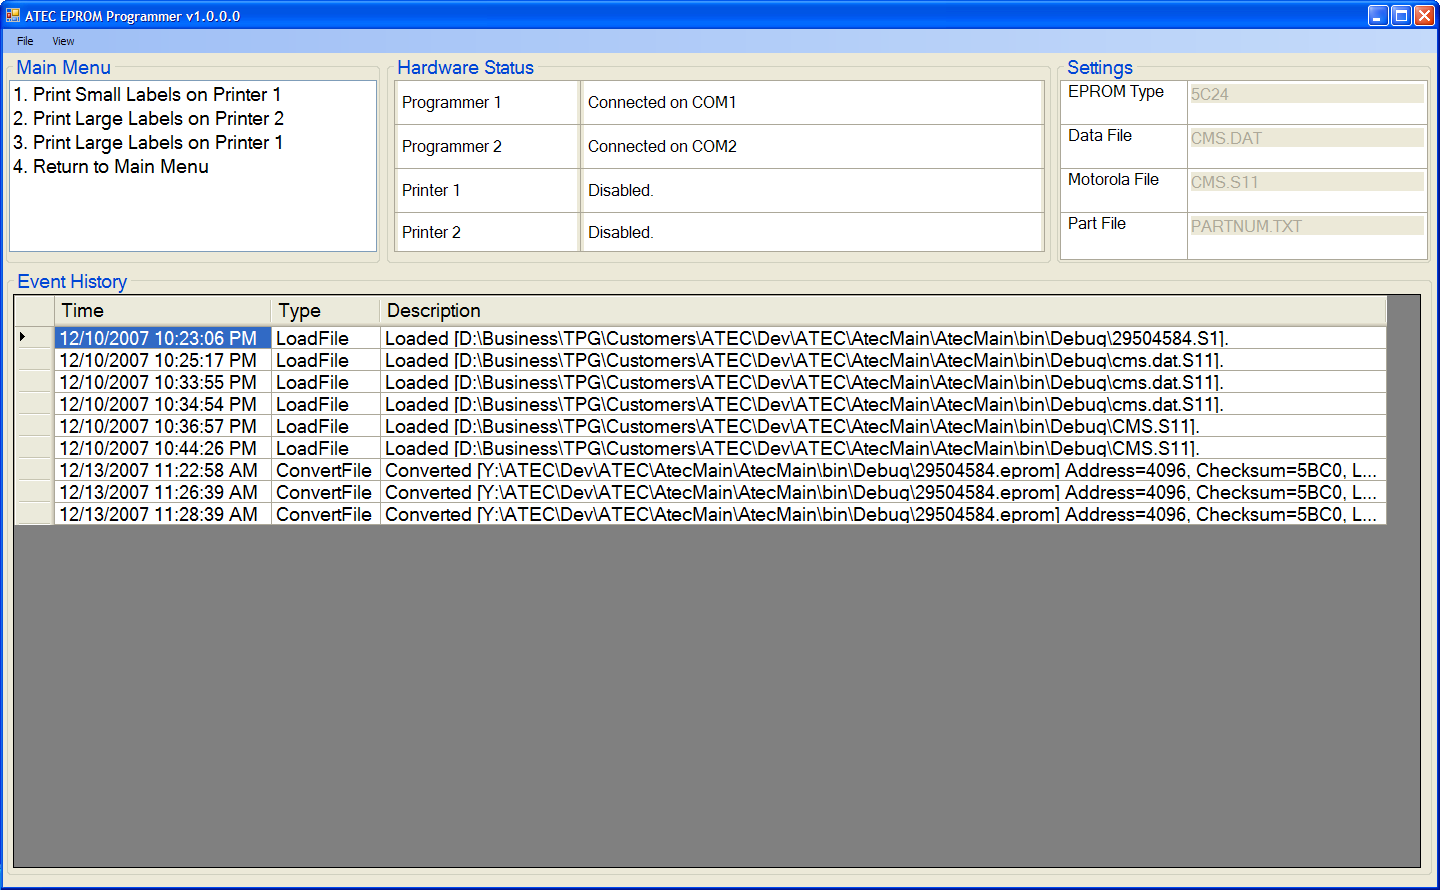Image resolution: width=1440 pixels, height=890 pixels.
Task: Click 'Connected on COM1' status cell
Action: [x=812, y=102]
